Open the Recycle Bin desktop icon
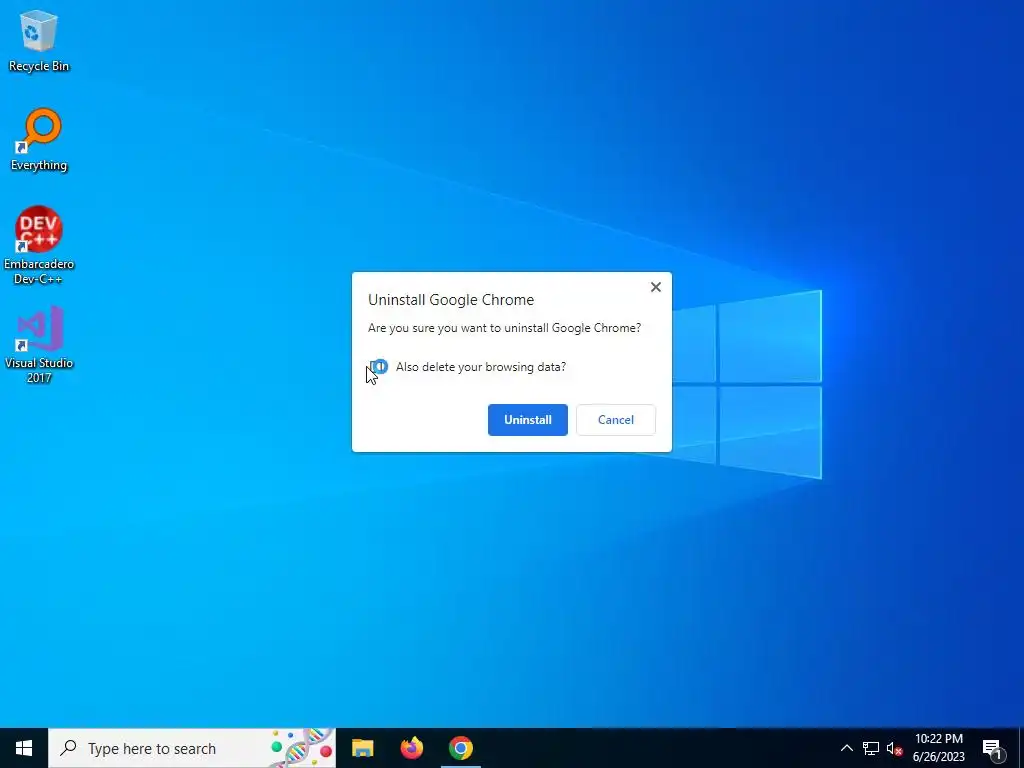The image size is (1024, 768). pyautogui.click(x=39, y=40)
